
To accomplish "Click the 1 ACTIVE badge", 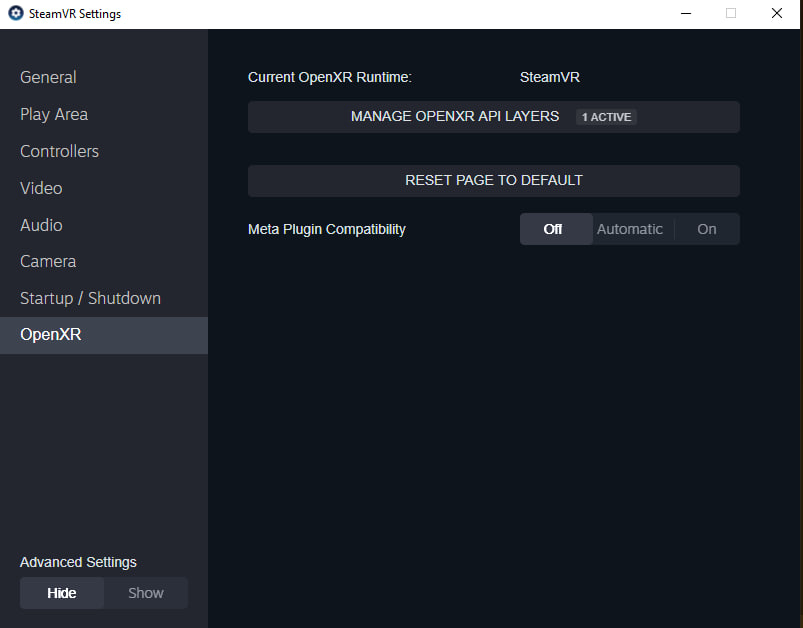I will [x=606, y=117].
